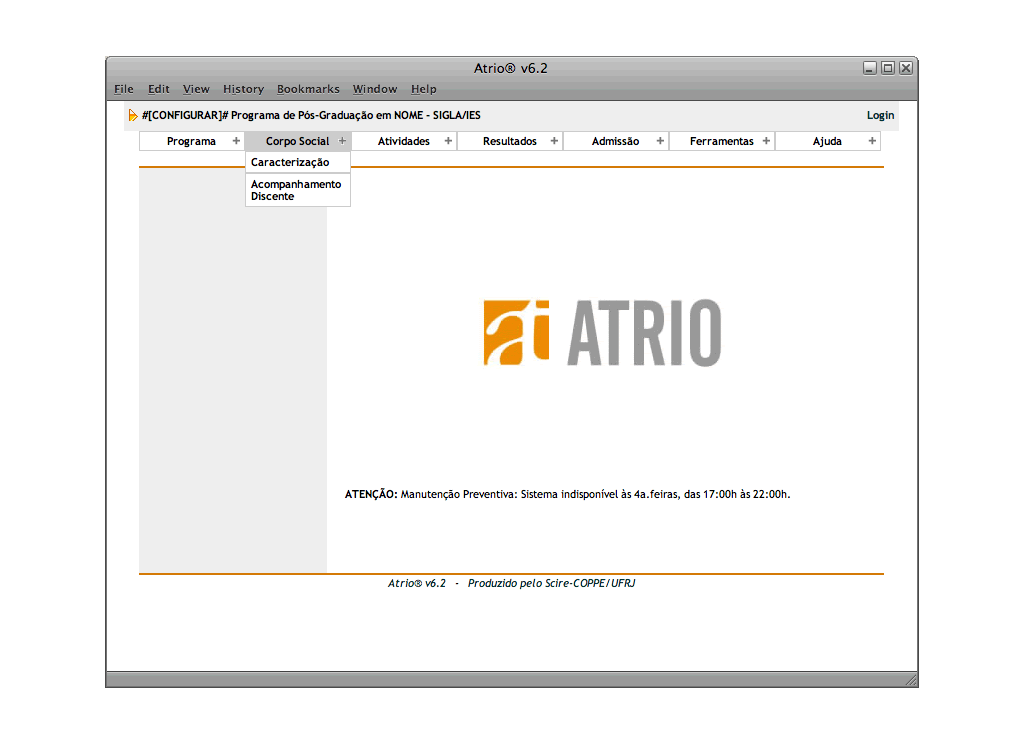Image resolution: width=1024 pixels, height=744 pixels.
Task: Open the Programa navigation menu
Action: [x=191, y=141]
